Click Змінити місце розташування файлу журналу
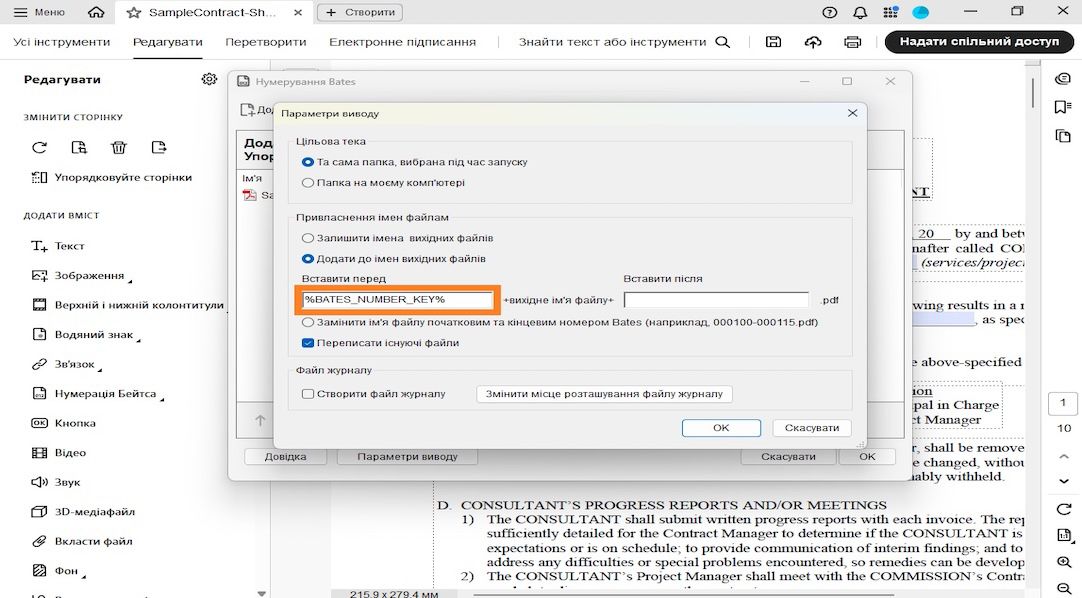This screenshot has height=598, width=1082. pos(604,394)
